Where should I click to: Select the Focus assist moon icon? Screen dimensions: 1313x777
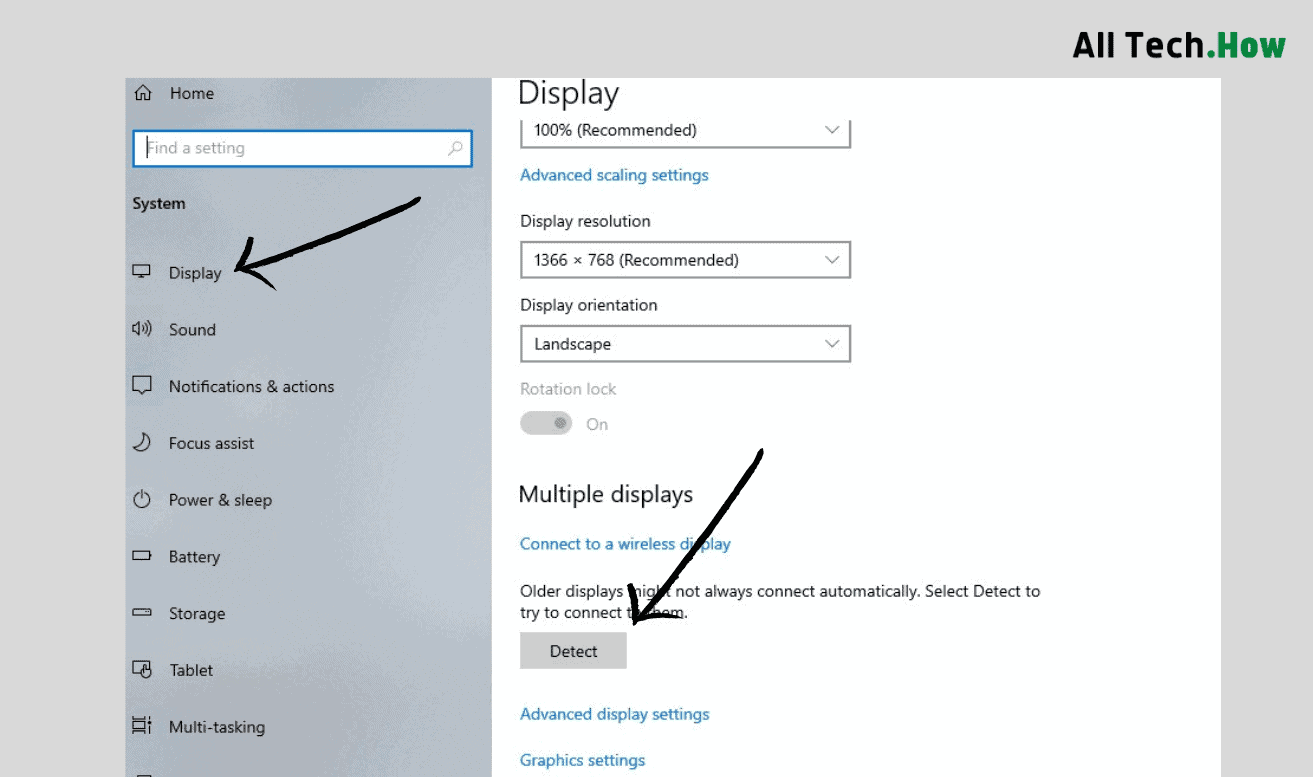(x=141, y=442)
